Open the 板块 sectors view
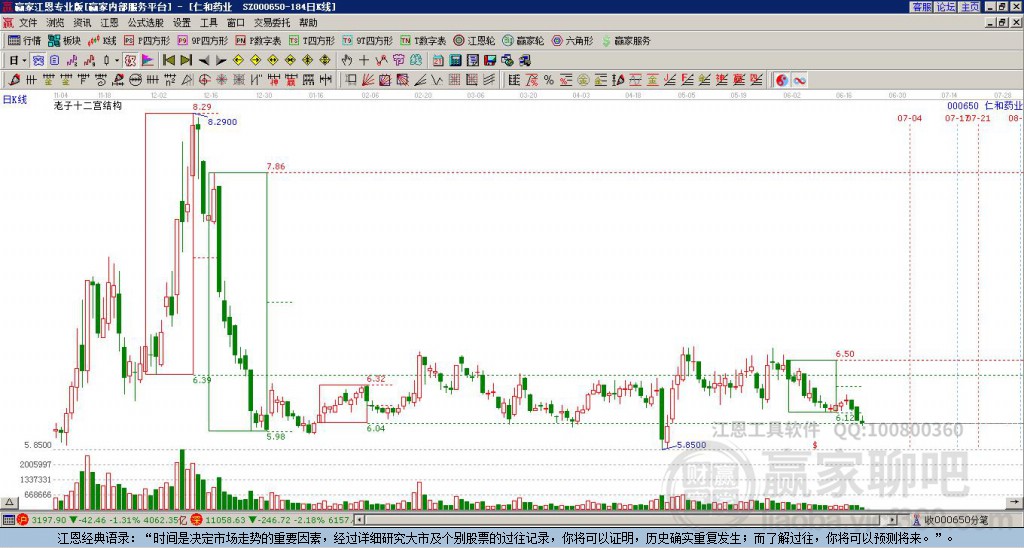Screen dimensions: 1024x548 pyautogui.click(x=65, y=40)
